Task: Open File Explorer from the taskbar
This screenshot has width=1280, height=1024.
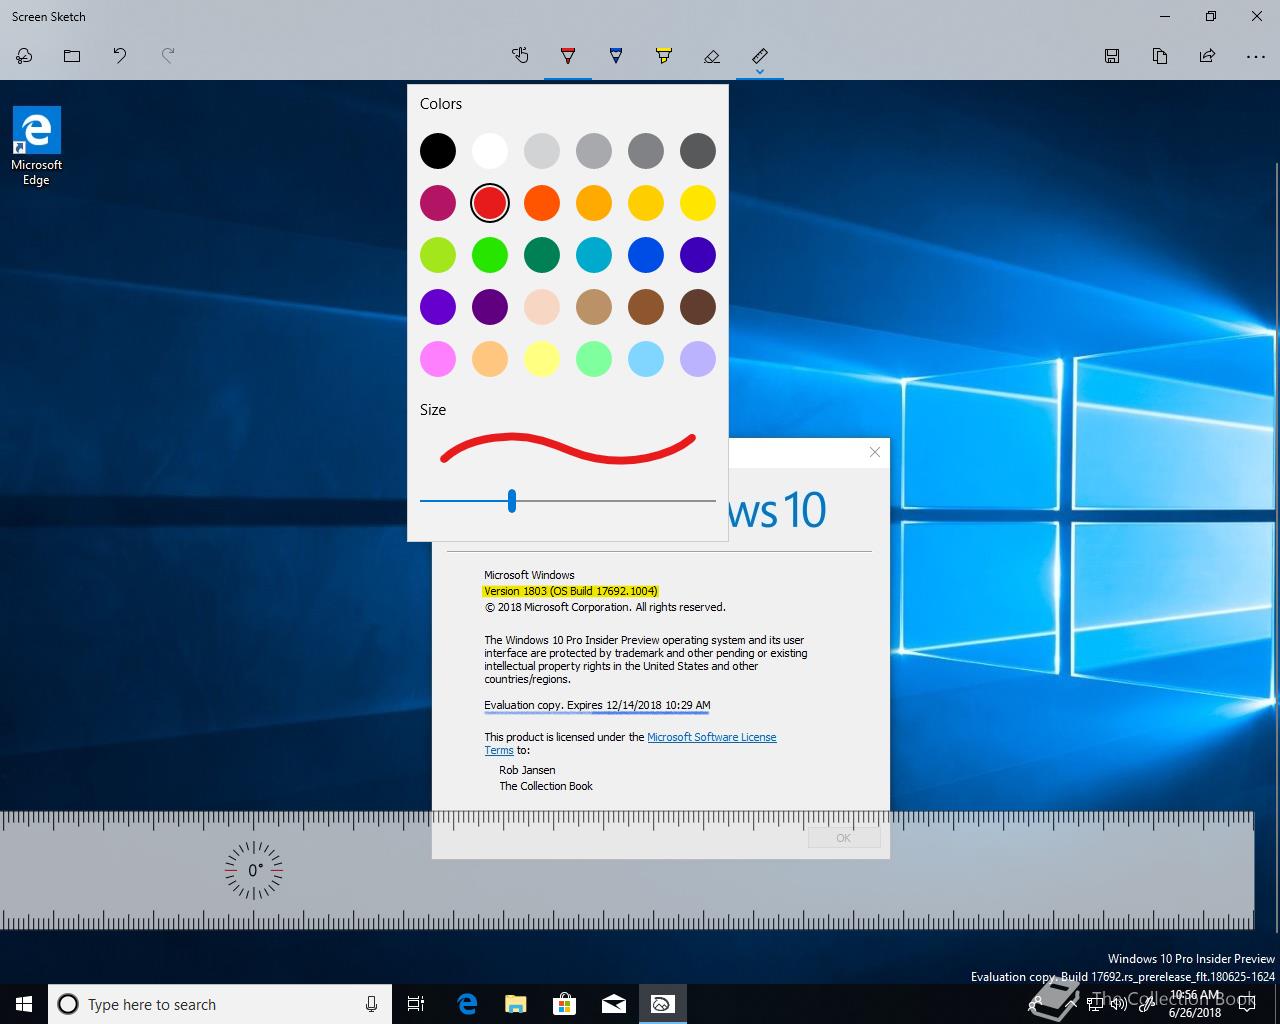Action: 516,1004
